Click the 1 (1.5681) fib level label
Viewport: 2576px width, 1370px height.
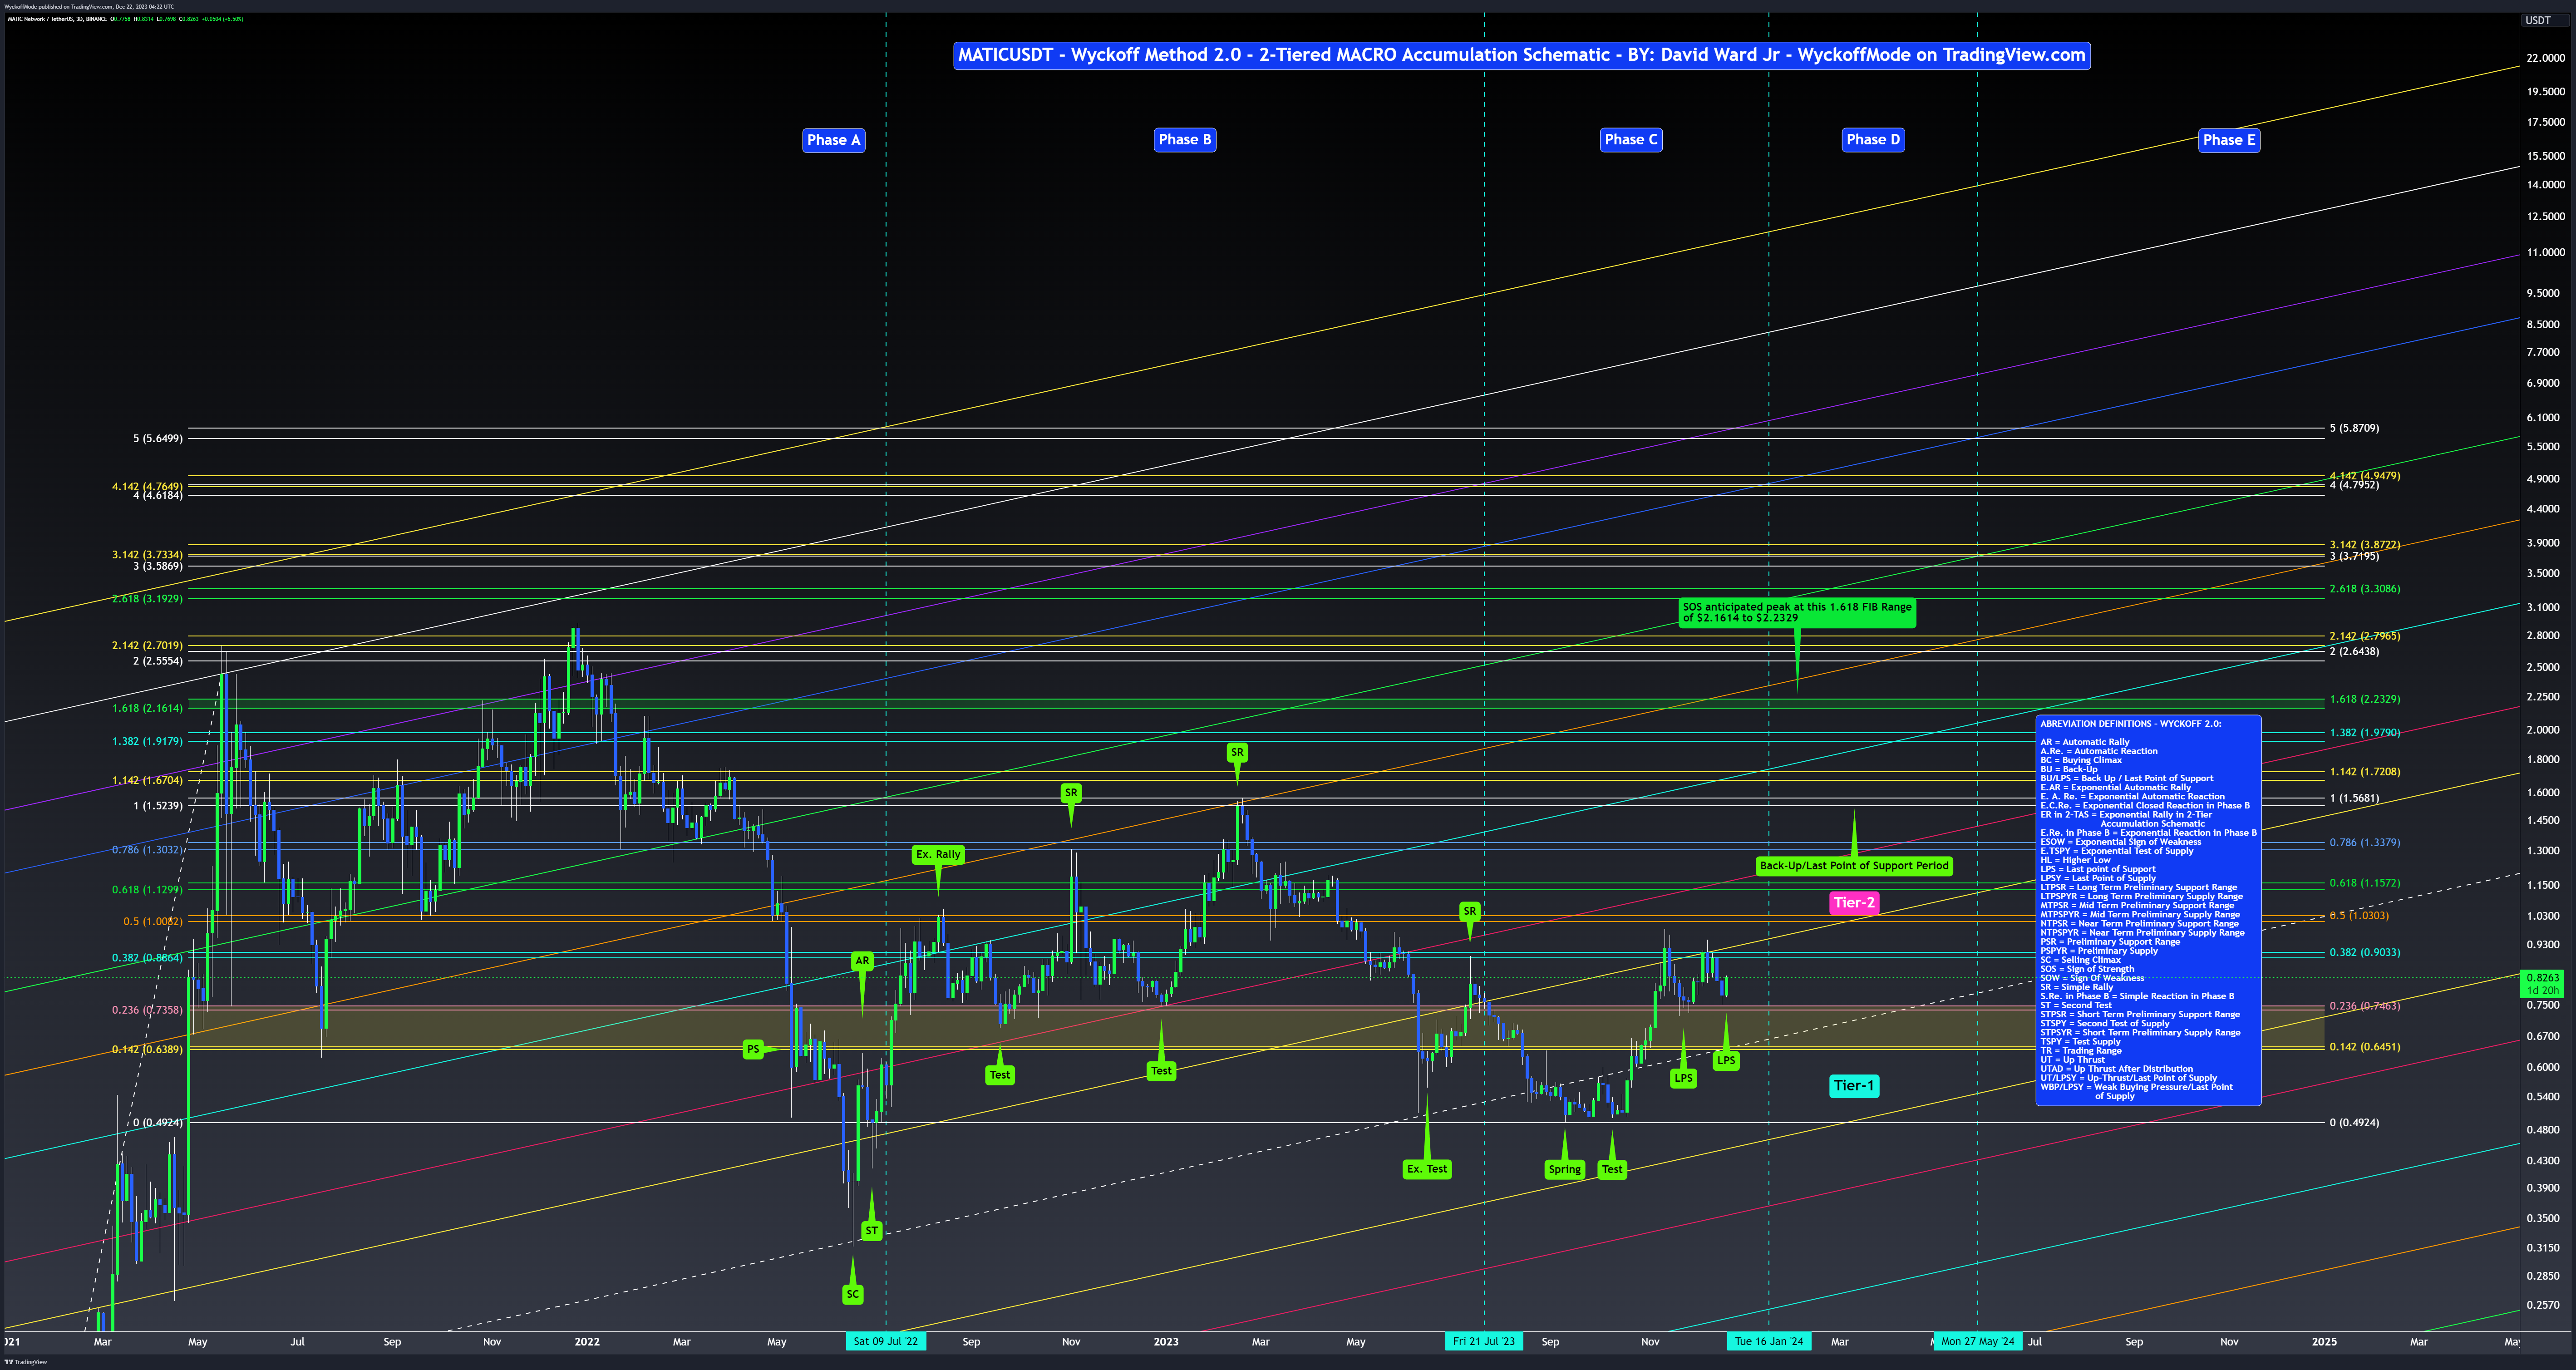[2354, 799]
